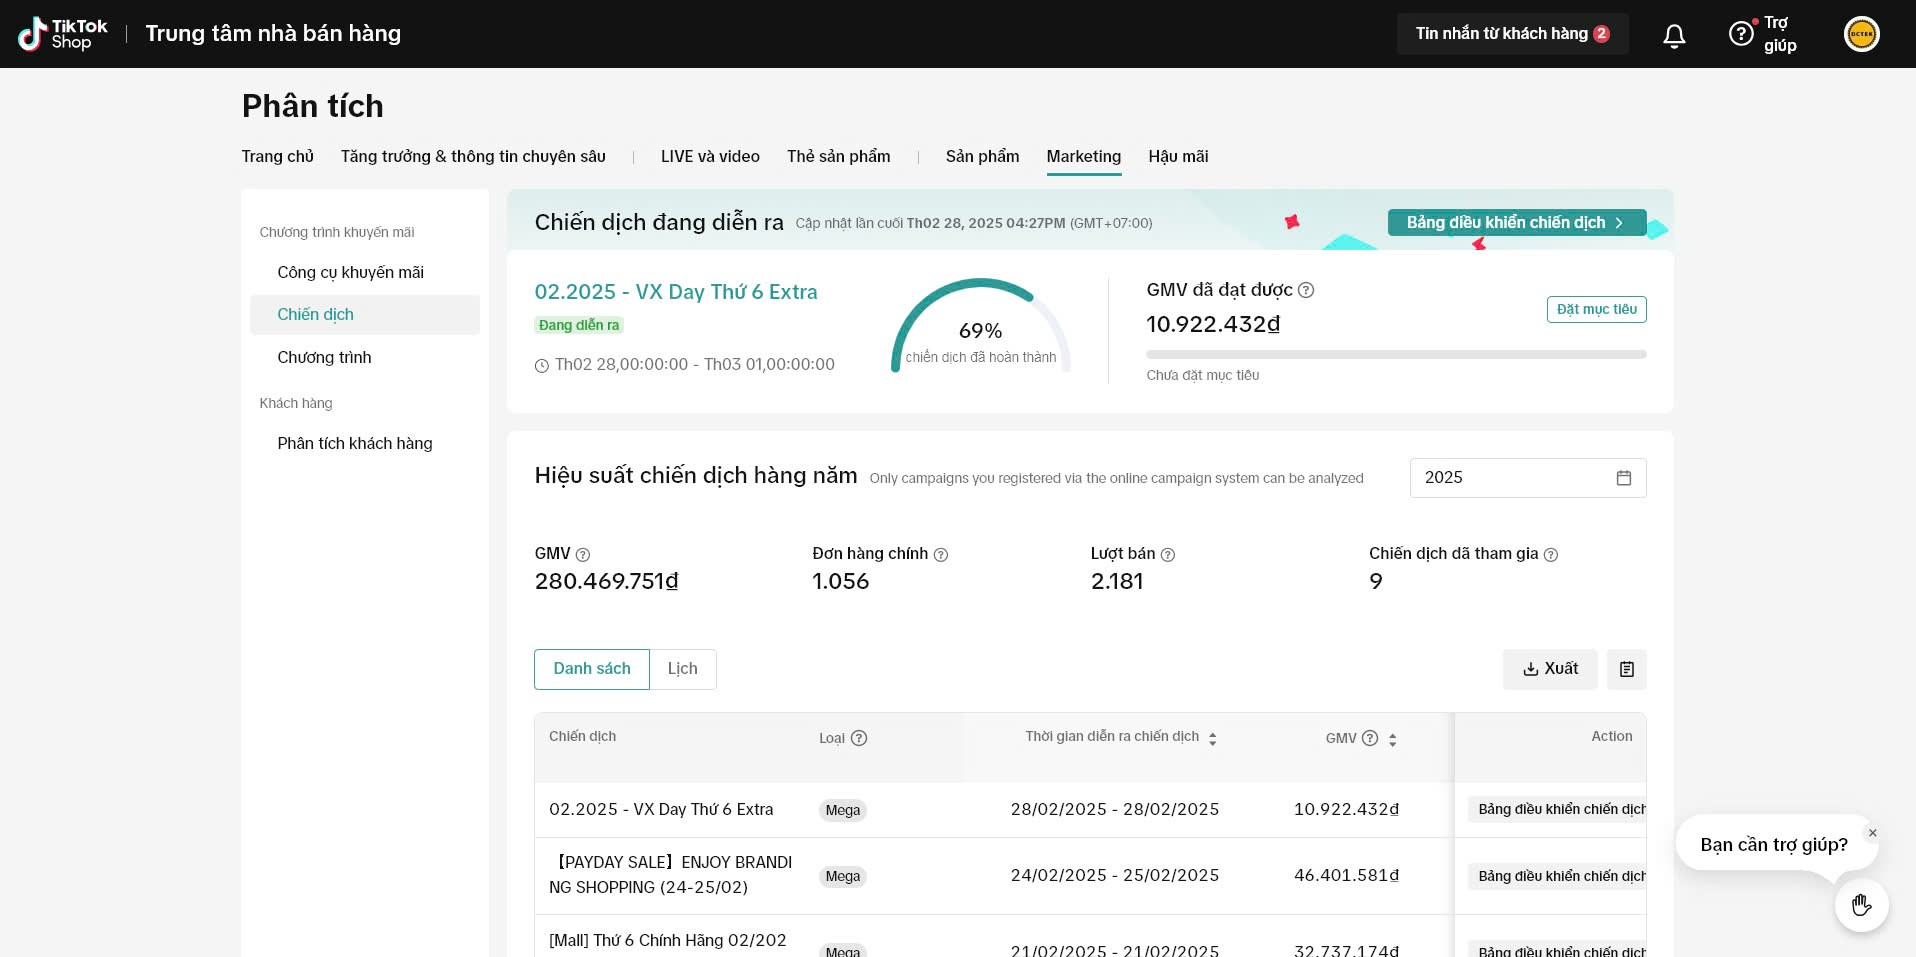1916x957 pixels.
Task: Click the info icon next to GMV đã đạt được
Action: (1306, 290)
